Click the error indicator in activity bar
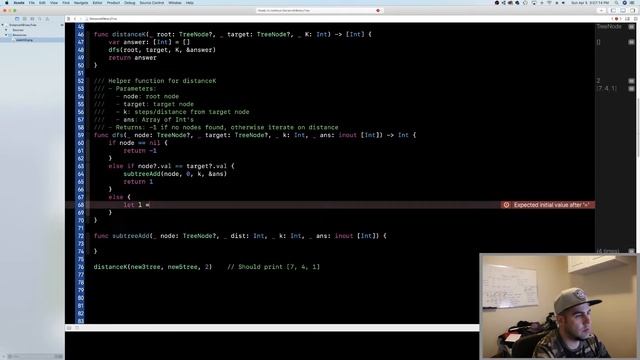Screen dimensions: 640x360 (x=378, y=11)
